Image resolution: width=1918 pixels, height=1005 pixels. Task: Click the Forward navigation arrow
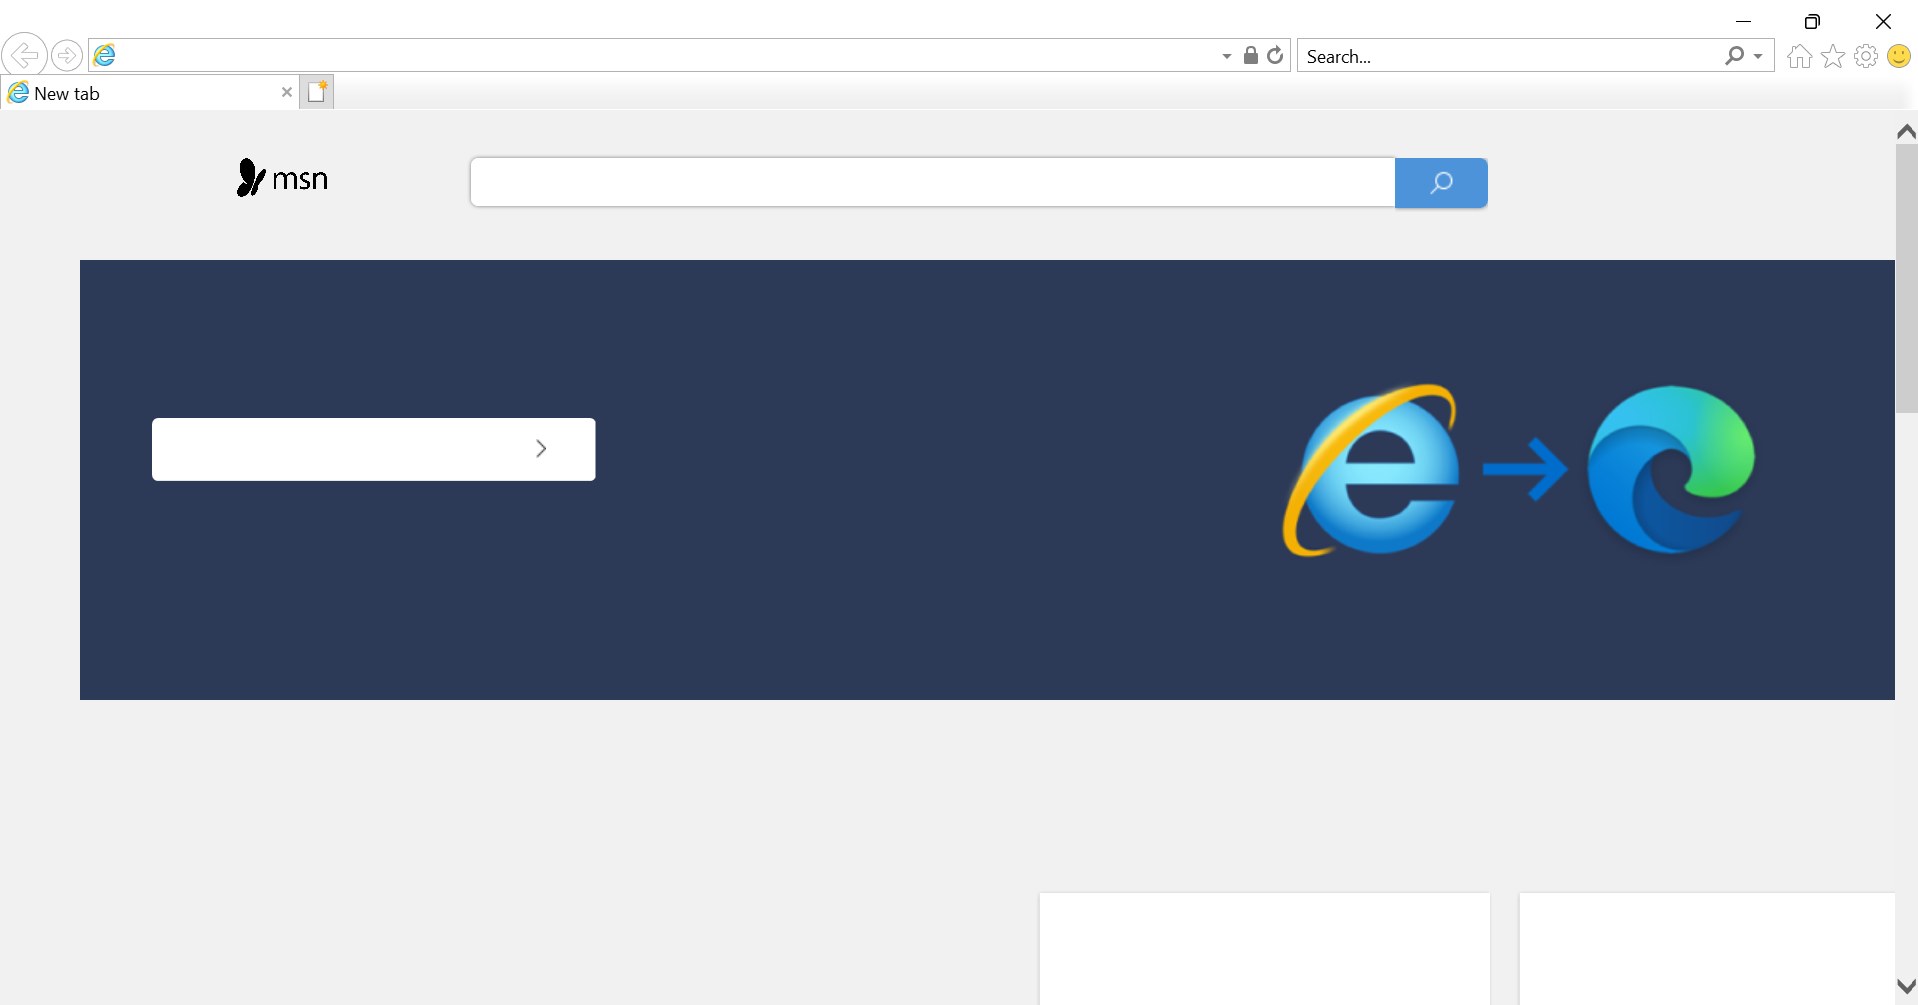(67, 55)
